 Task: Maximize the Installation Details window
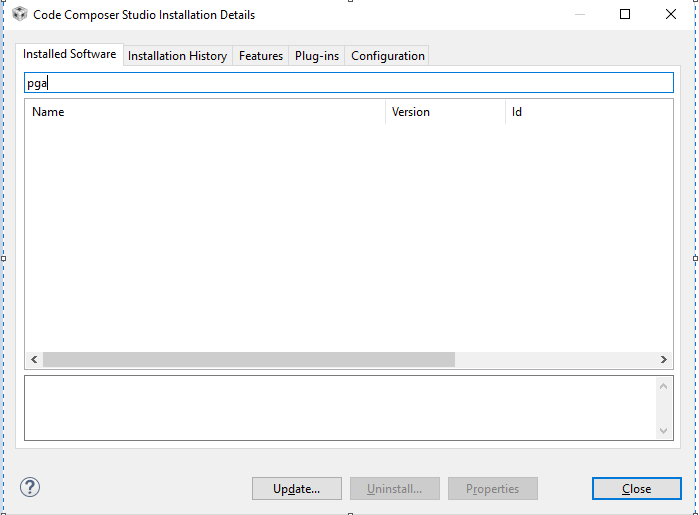point(625,14)
